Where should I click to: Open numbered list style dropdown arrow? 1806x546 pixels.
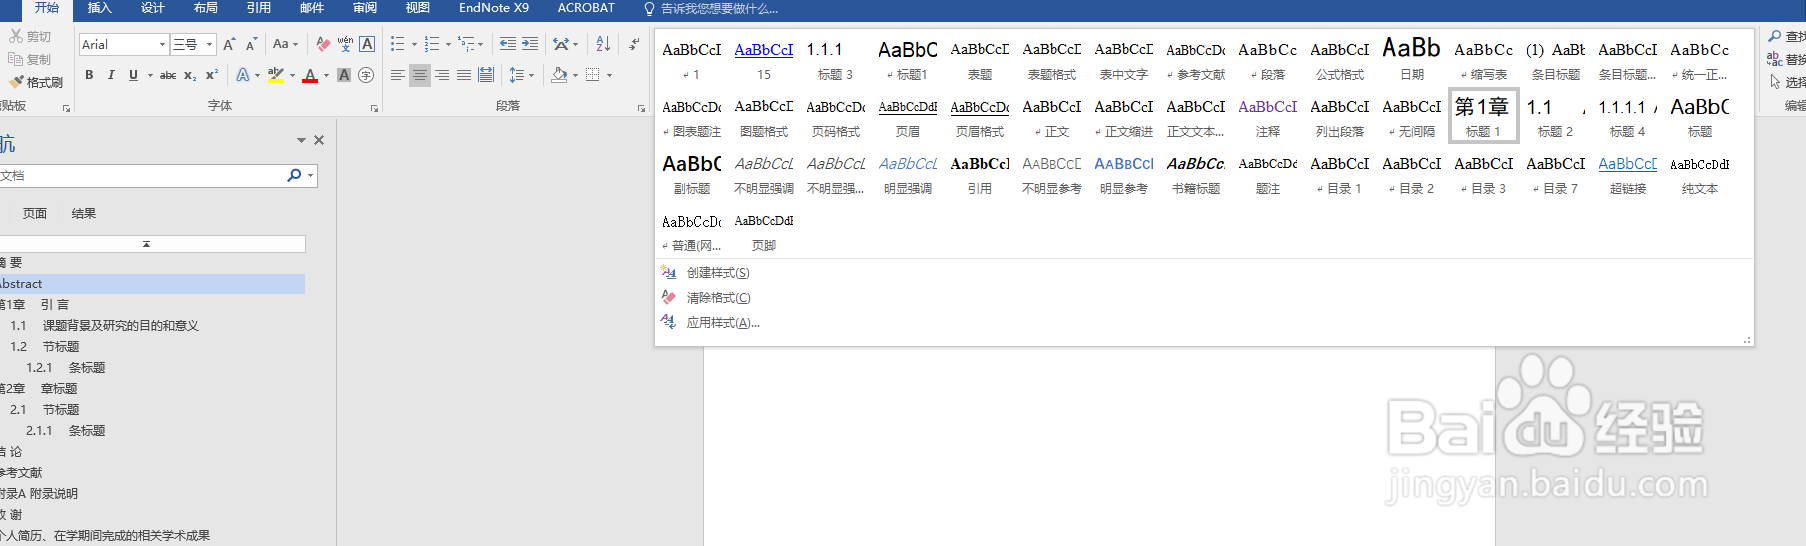click(x=448, y=44)
